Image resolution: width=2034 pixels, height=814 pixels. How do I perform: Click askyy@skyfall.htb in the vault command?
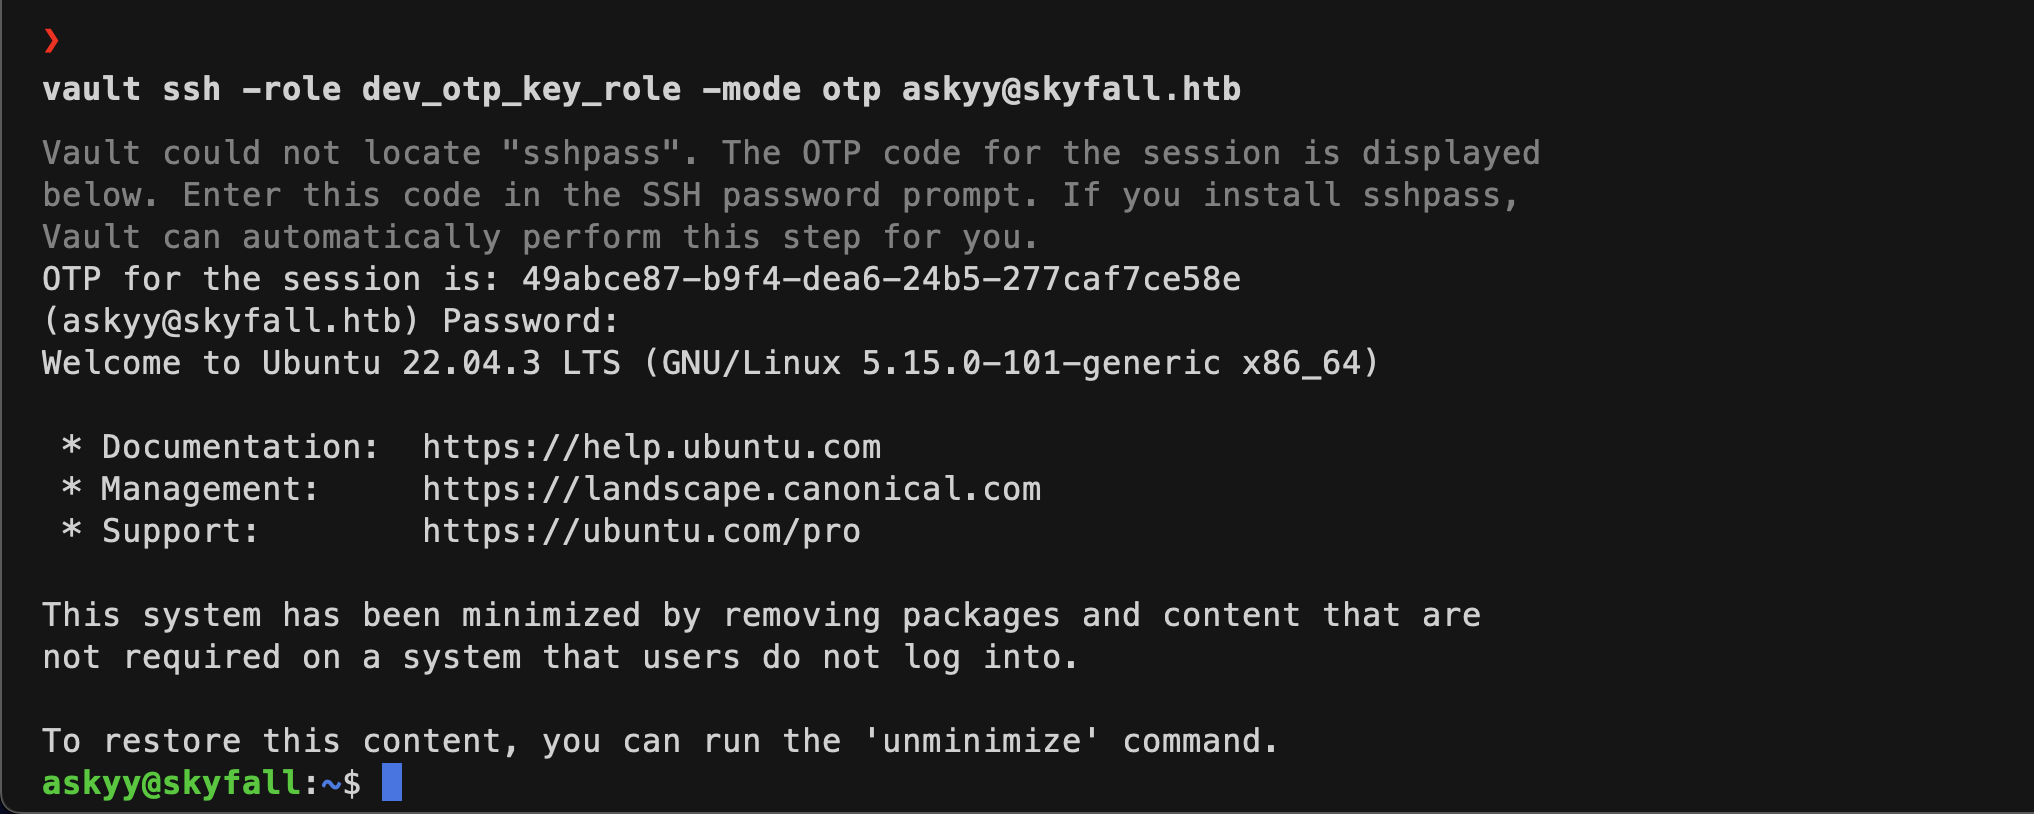(1071, 89)
